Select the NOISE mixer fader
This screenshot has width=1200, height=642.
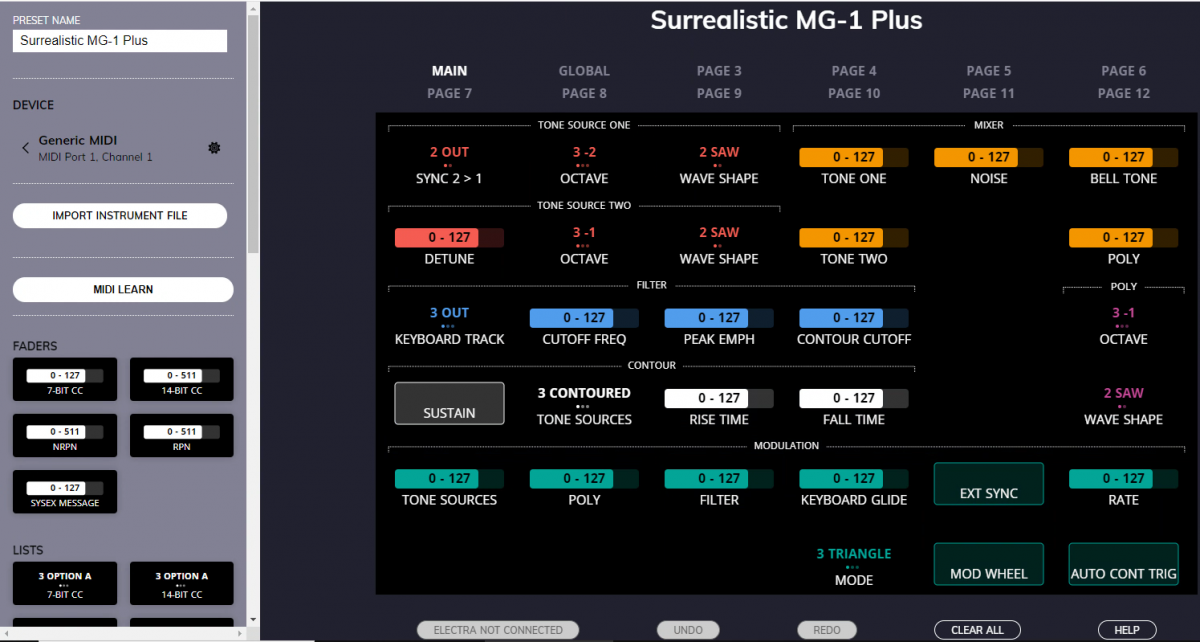click(988, 166)
